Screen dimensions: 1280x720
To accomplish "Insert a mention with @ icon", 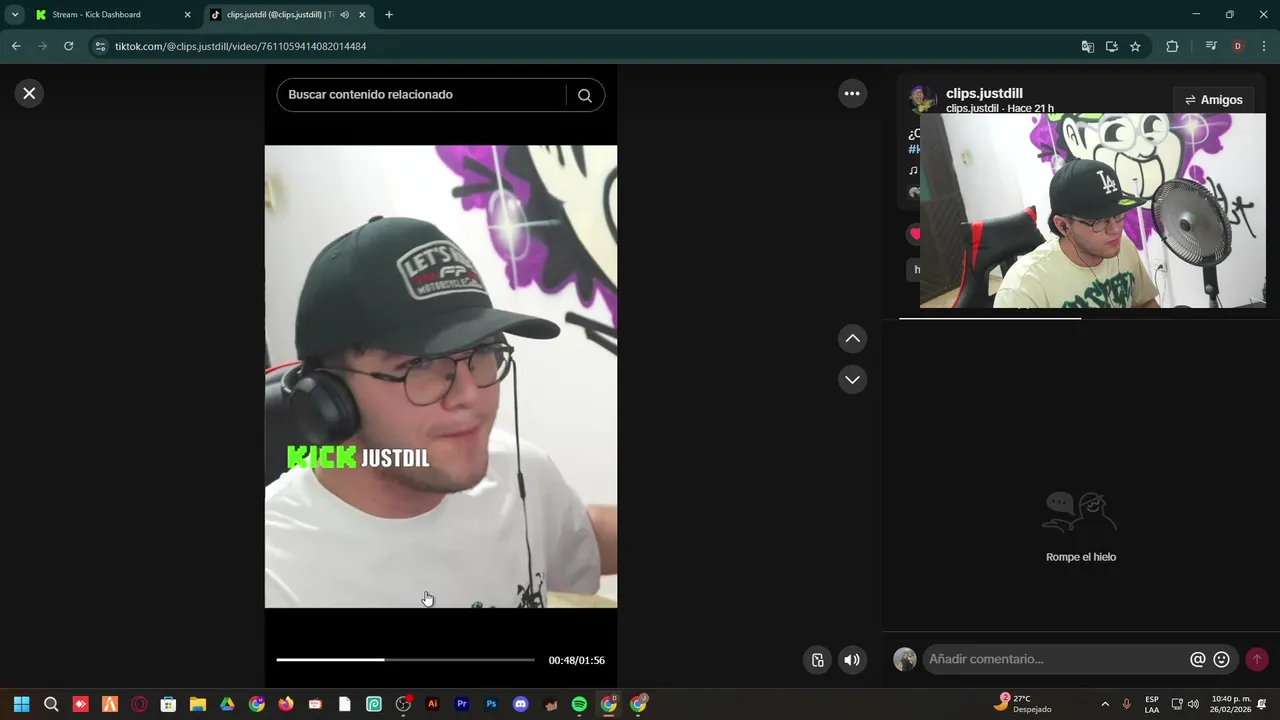I will (x=1197, y=659).
